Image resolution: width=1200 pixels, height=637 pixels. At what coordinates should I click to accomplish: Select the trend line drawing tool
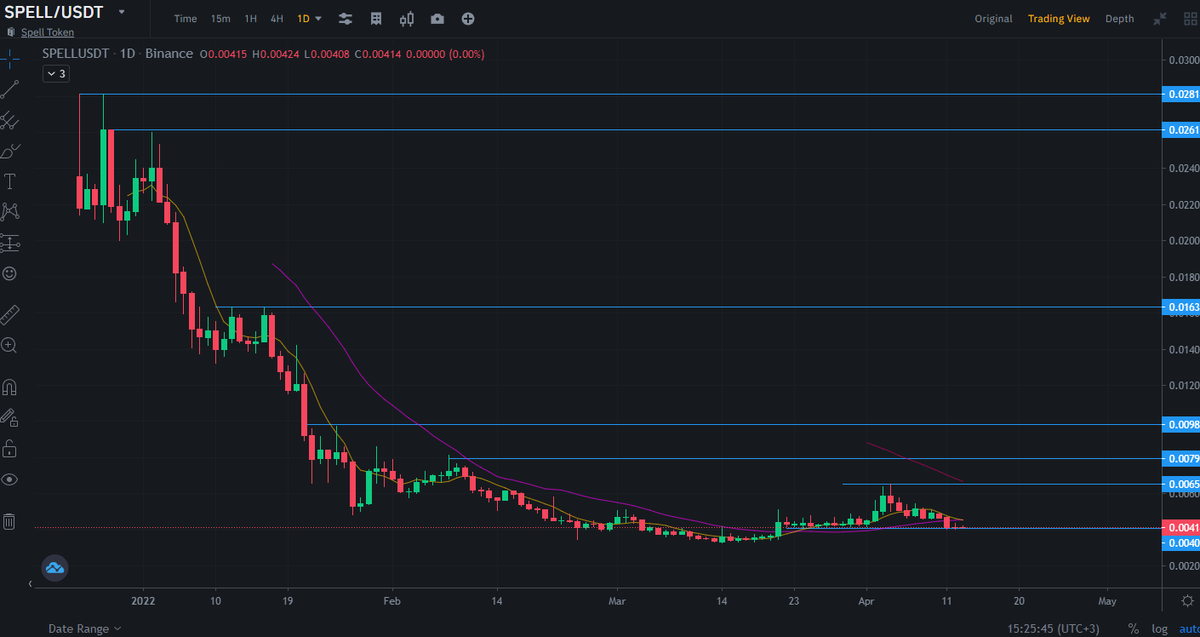point(10,89)
